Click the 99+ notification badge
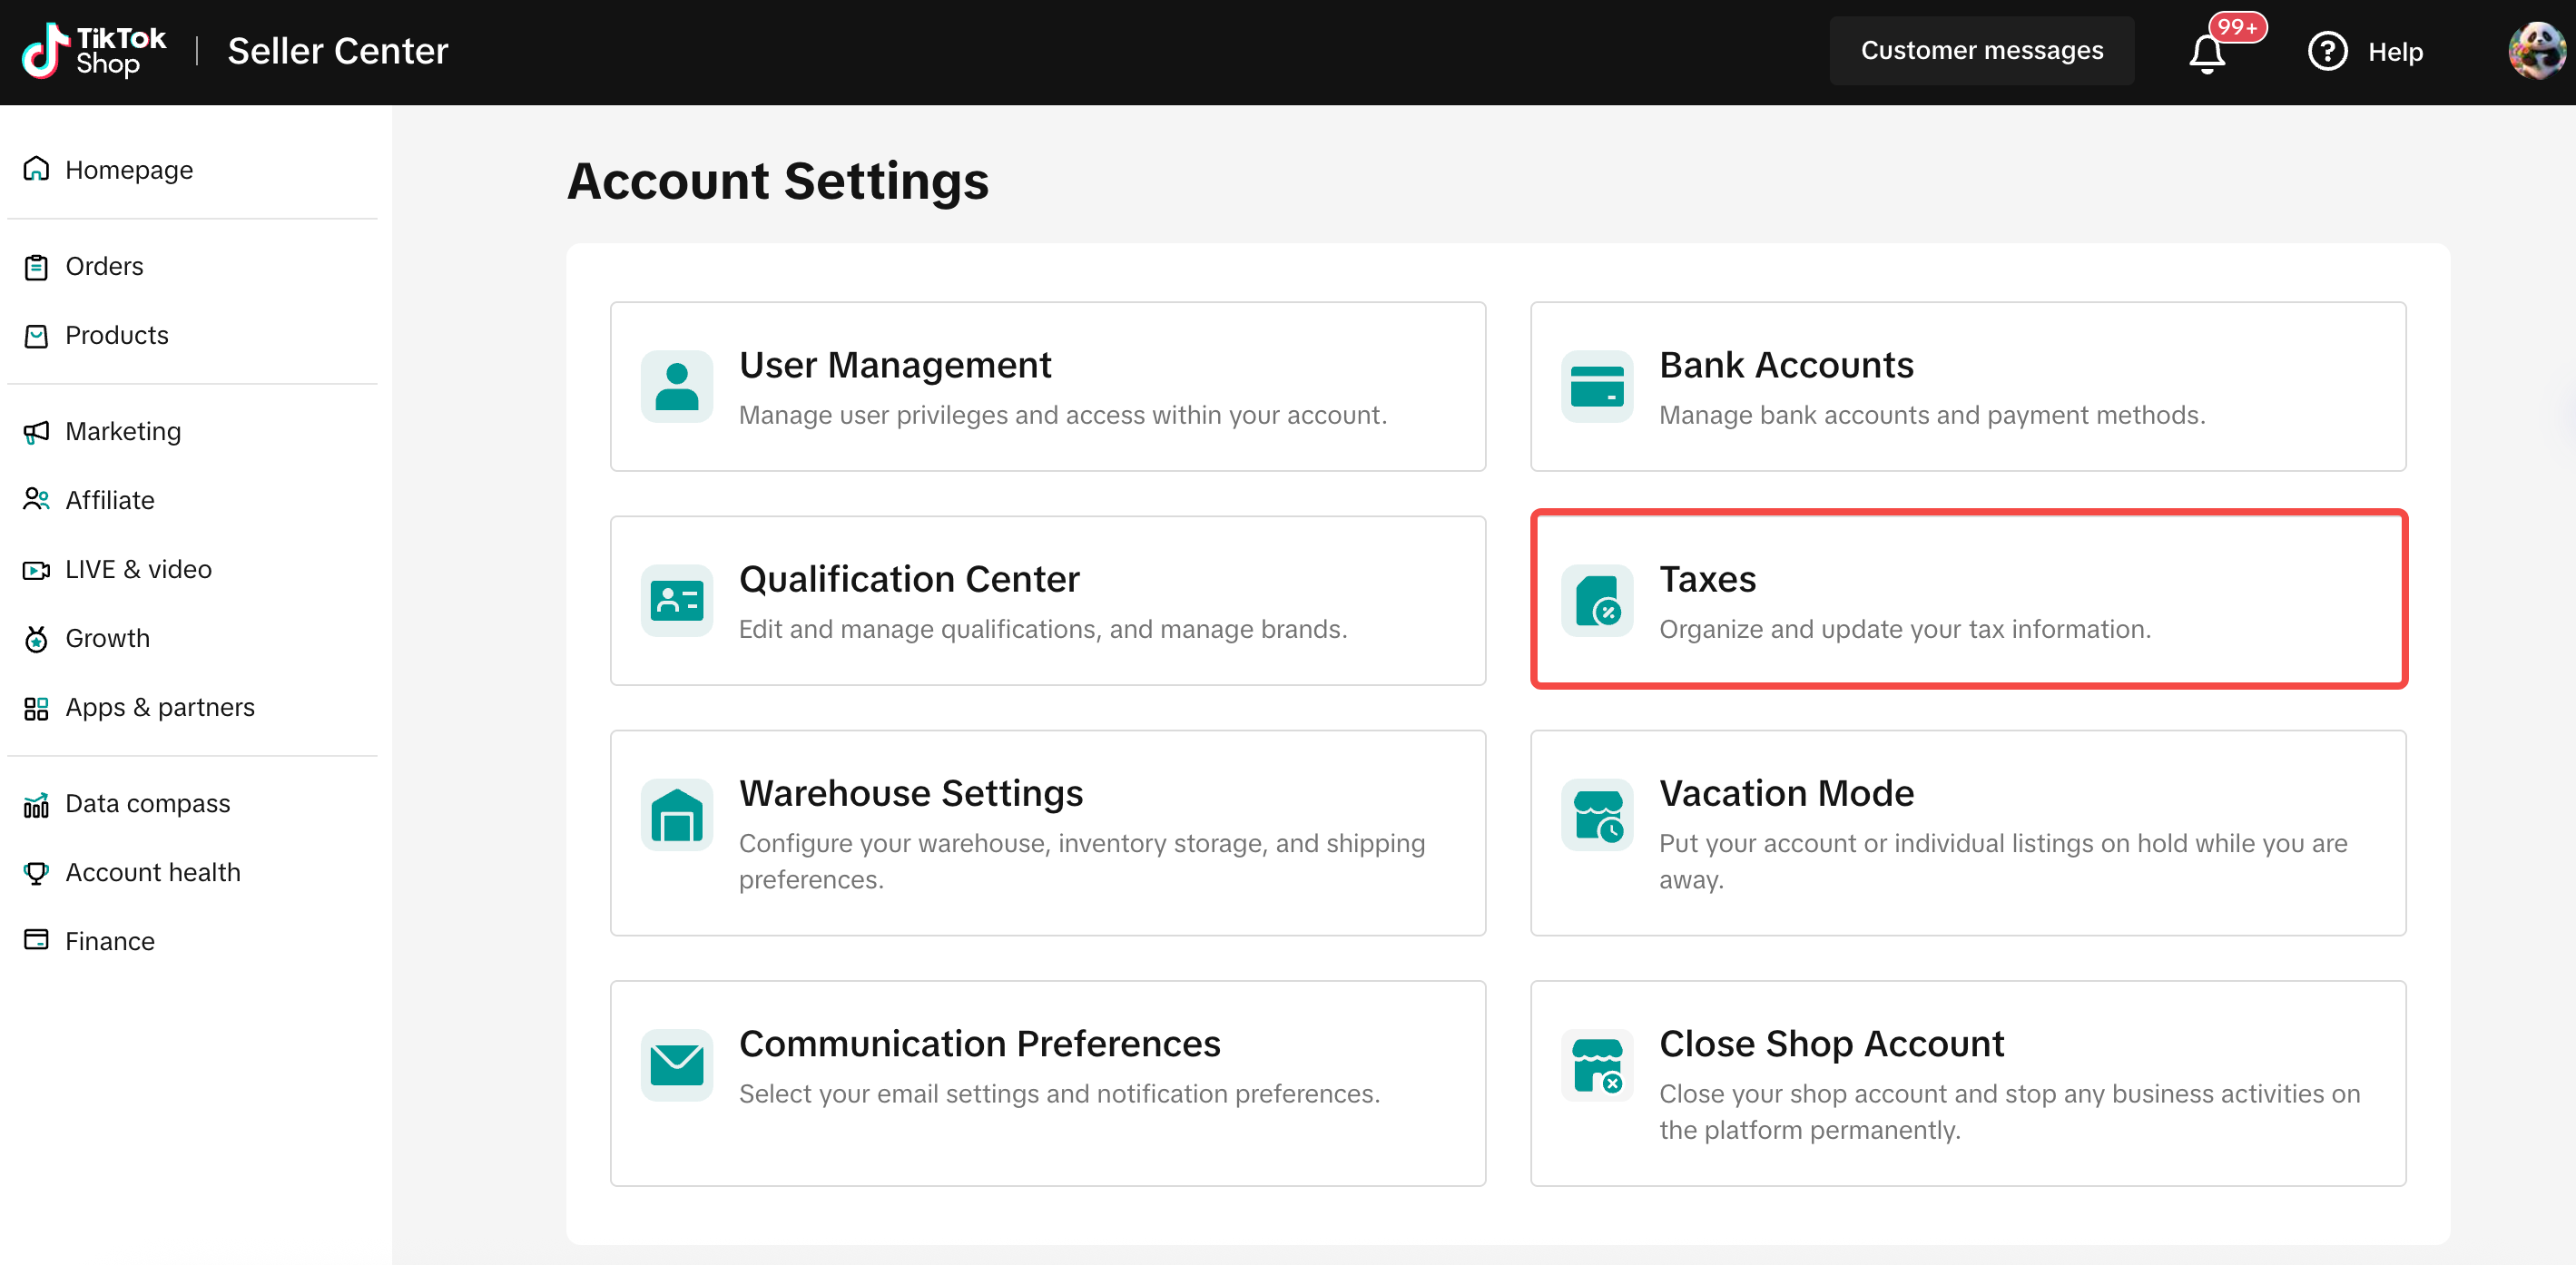The image size is (2576, 1265). (2237, 27)
